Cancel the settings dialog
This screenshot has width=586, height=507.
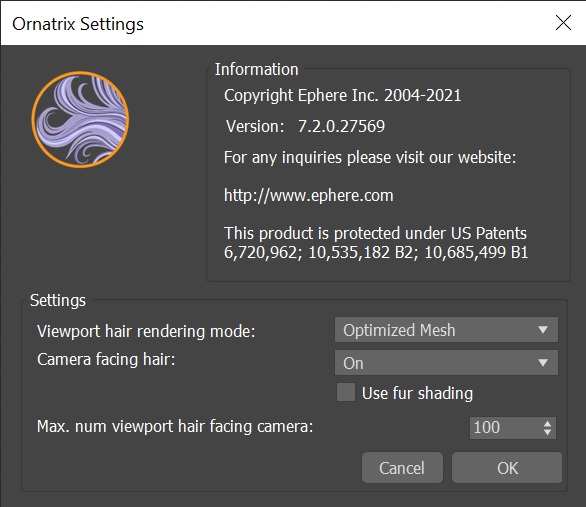pos(402,468)
